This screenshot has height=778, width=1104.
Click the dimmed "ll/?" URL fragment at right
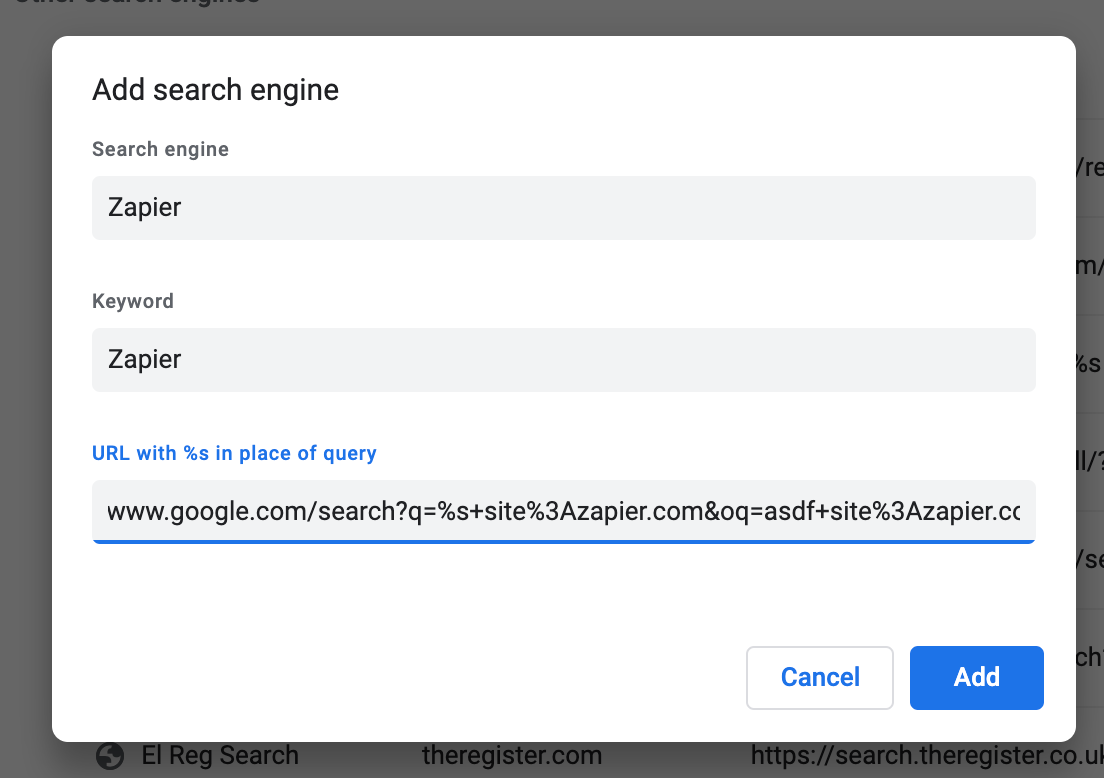pos(1088,461)
